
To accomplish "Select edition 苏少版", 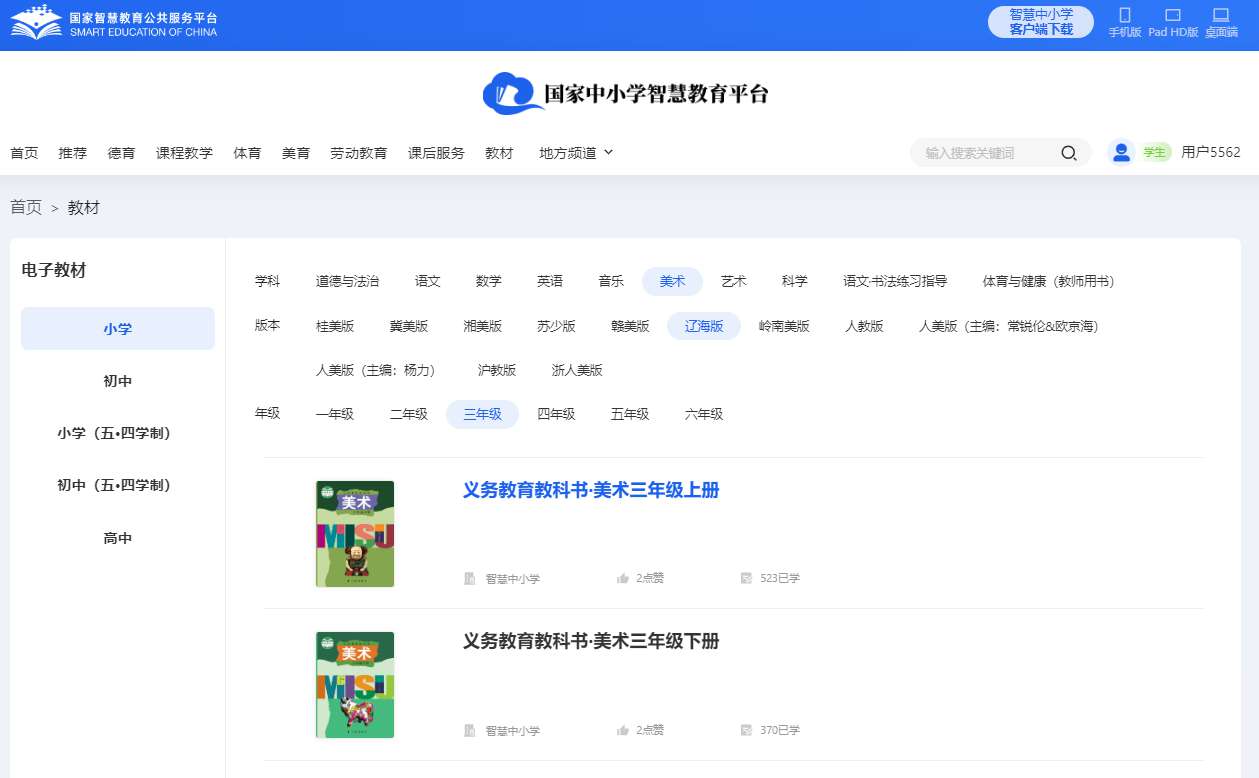I will click(x=556, y=326).
